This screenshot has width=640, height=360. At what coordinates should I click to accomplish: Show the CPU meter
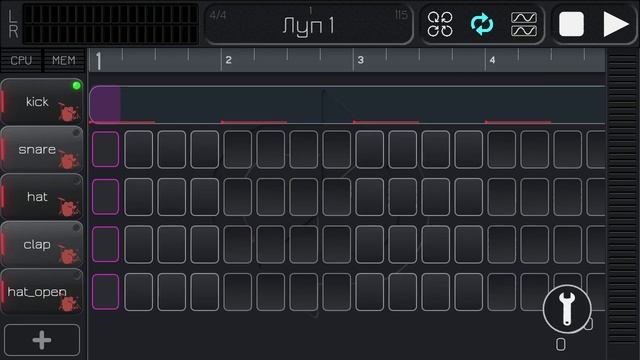point(21,60)
